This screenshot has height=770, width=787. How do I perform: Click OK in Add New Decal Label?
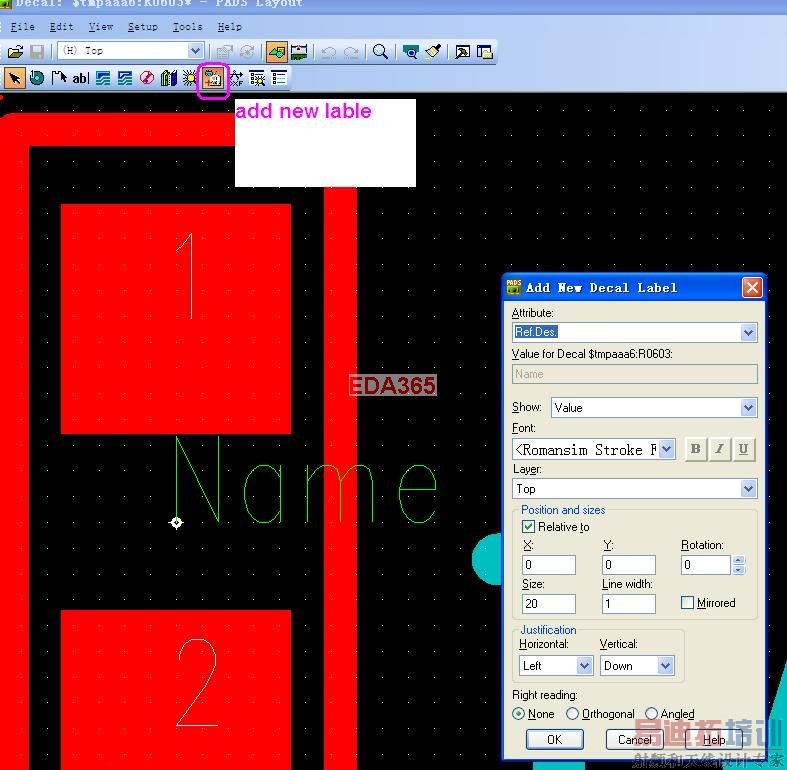[555, 739]
